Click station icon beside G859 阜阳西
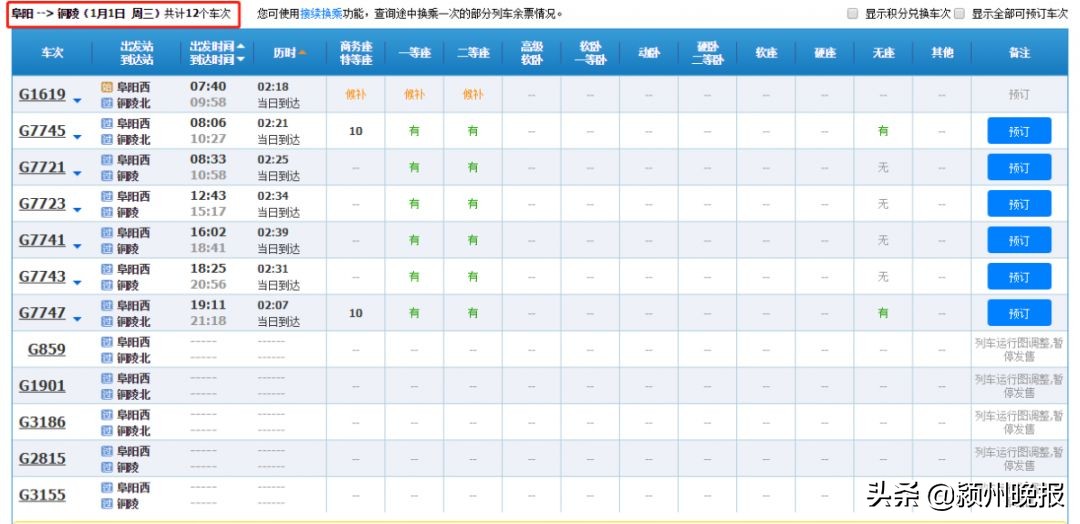Screen dimensions: 1080x524 (107, 342)
